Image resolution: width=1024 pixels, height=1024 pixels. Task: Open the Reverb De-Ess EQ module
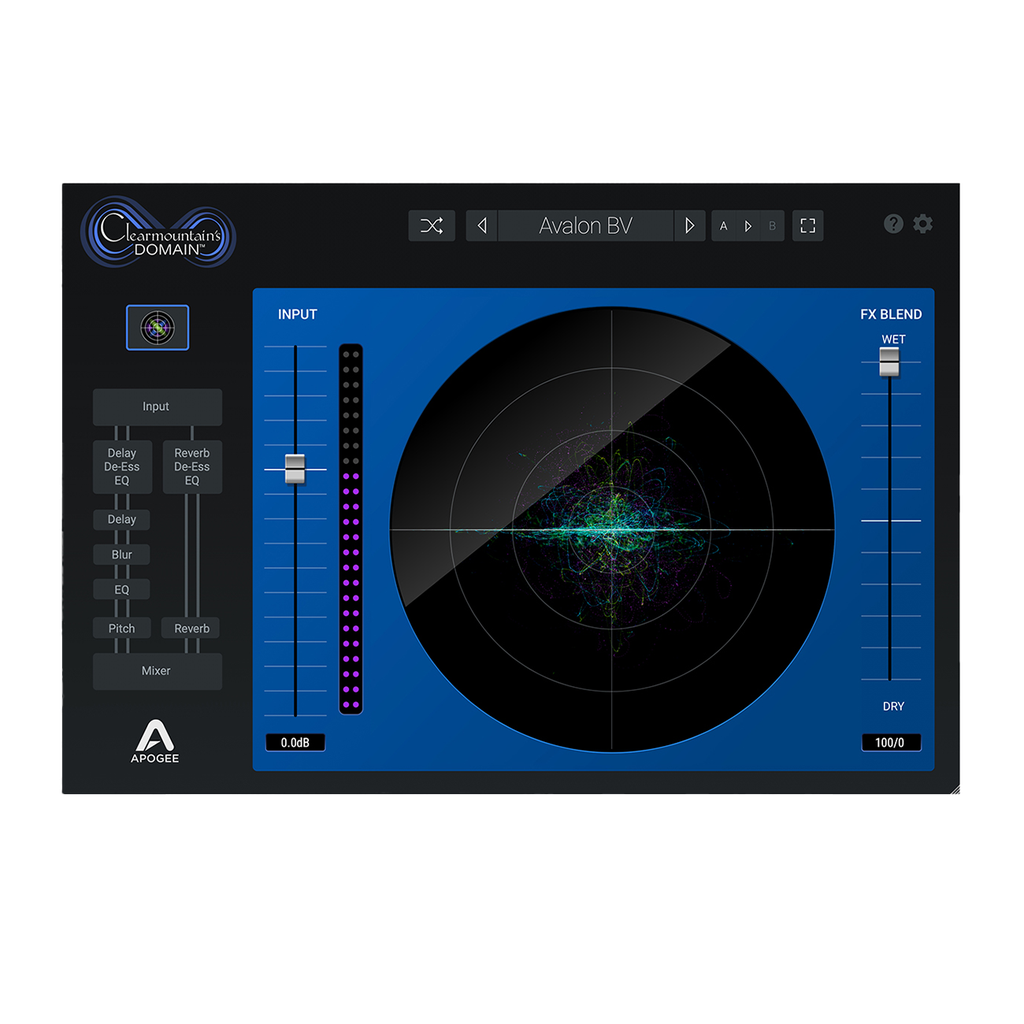tap(192, 467)
